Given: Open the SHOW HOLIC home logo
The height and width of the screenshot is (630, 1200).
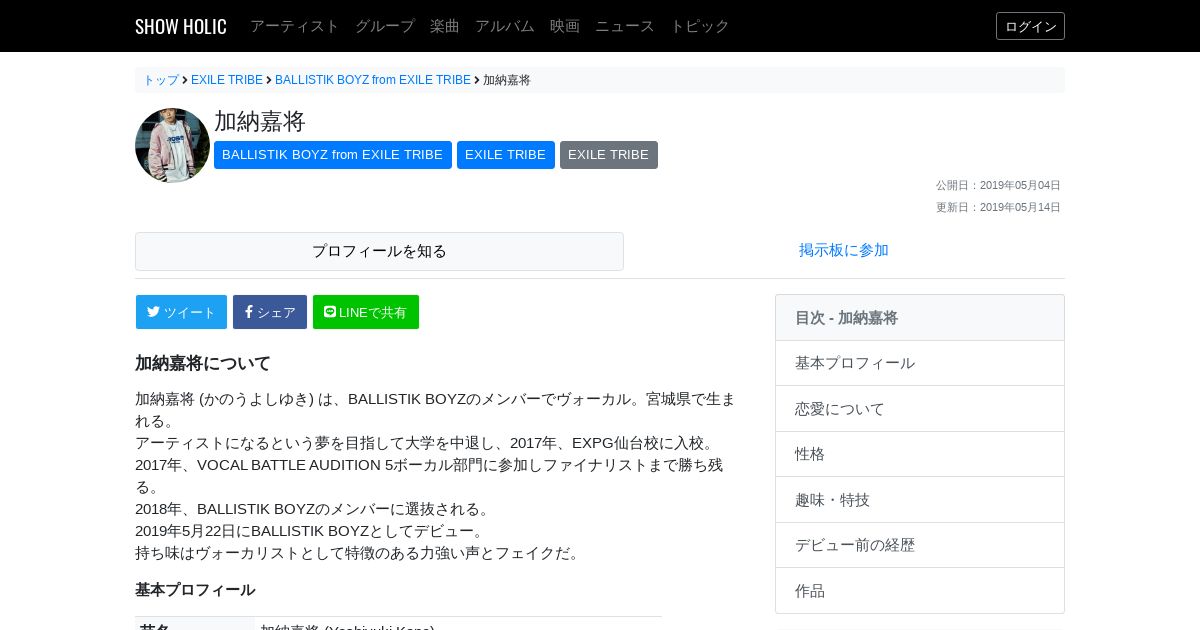Looking at the screenshot, I should click(x=181, y=26).
